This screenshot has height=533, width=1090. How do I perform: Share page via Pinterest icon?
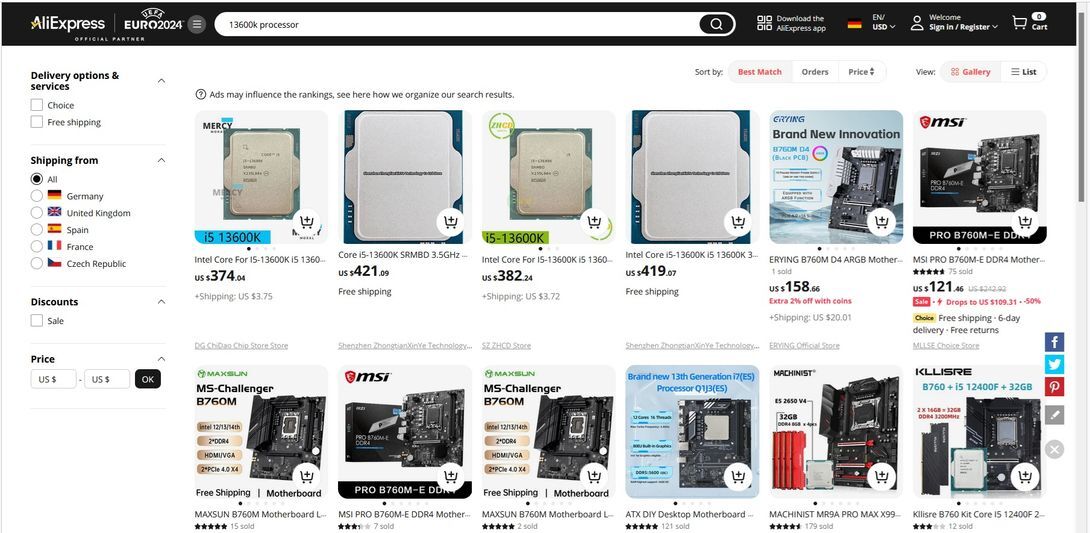(x=1054, y=386)
